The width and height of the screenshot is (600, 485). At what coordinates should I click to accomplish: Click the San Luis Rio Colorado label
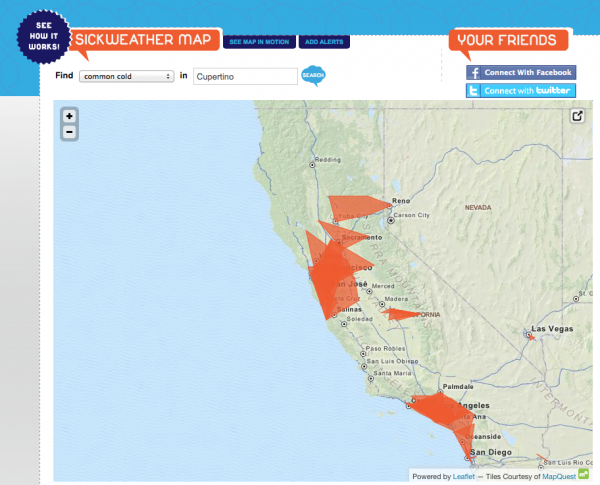[x=568, y=462]
